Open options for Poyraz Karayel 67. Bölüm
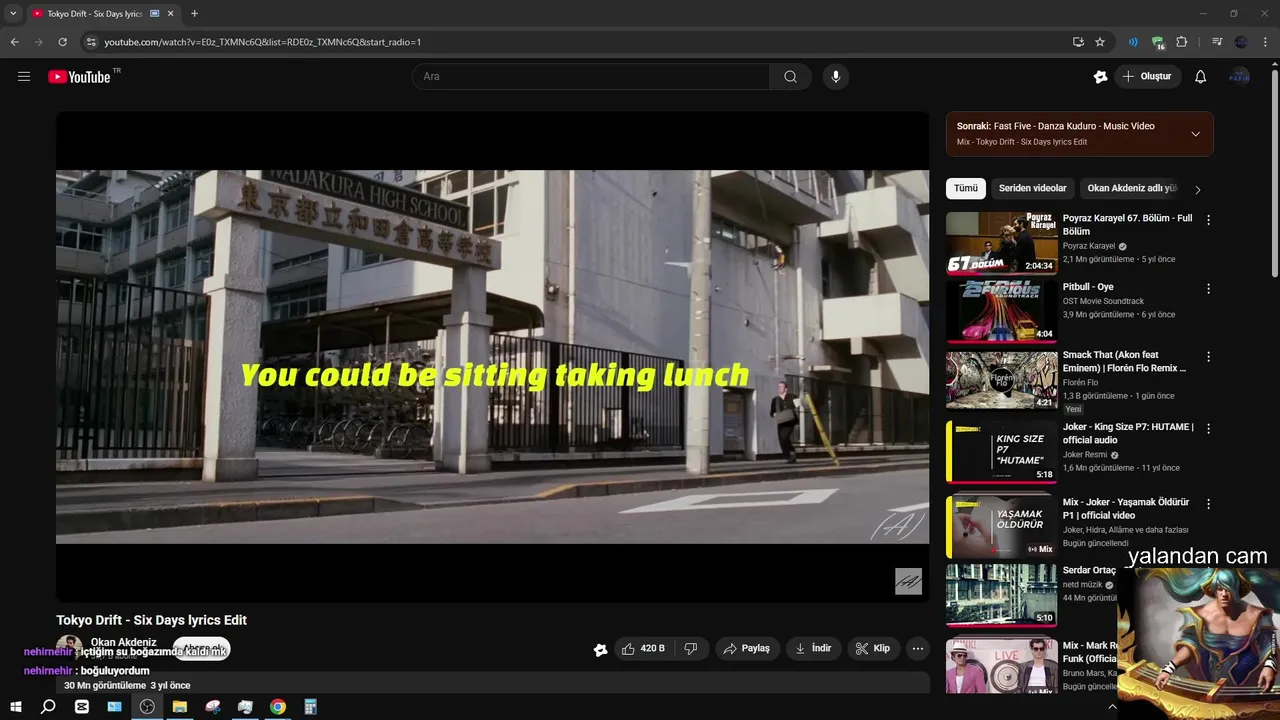This screenshot has width=1280, height=720. pos(1208,219)
